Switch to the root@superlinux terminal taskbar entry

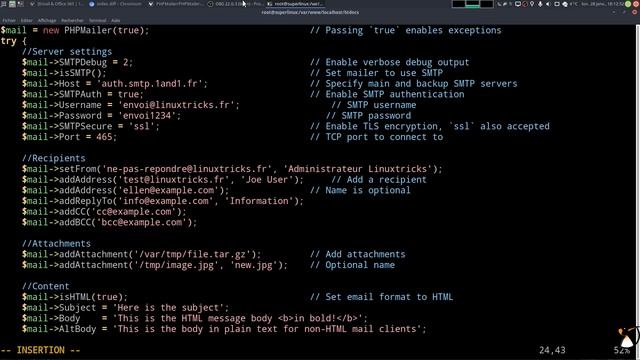point(295,4)
